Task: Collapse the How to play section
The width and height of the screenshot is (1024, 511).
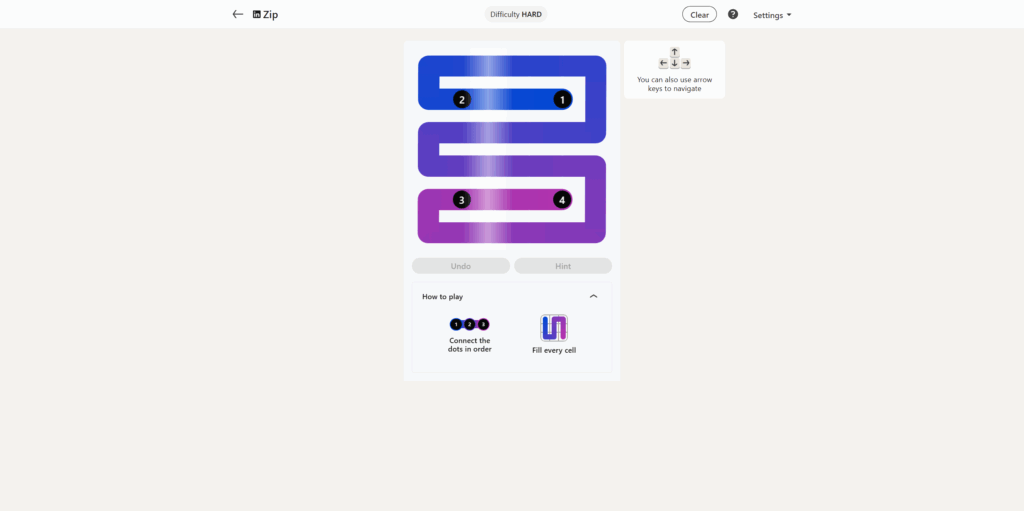Action: pos(593,296)
